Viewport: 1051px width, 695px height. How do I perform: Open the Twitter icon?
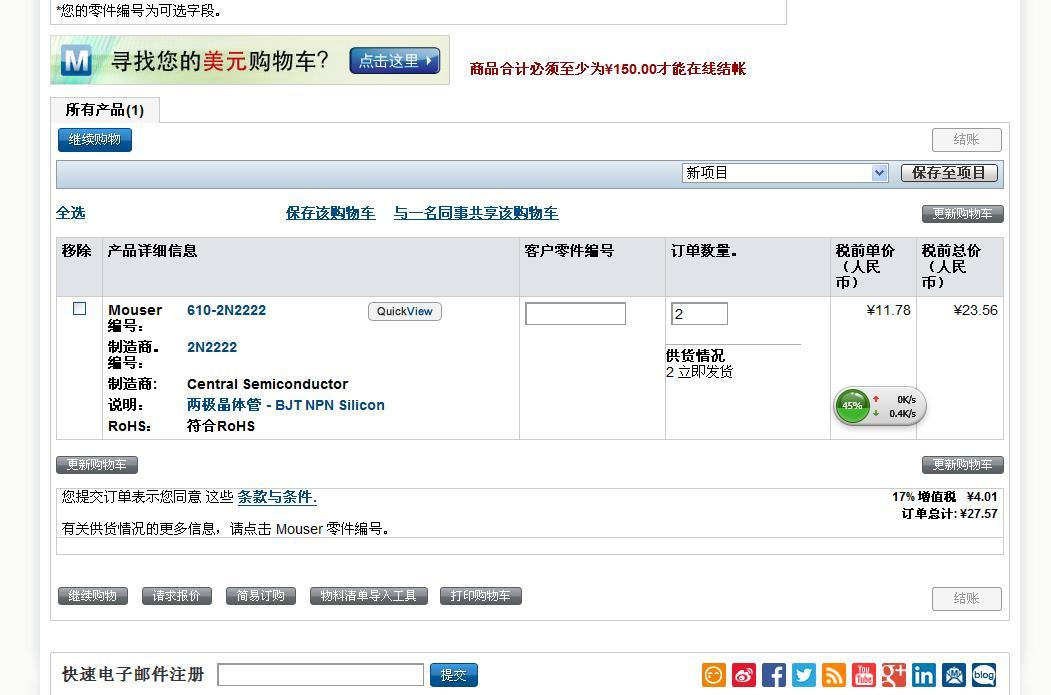click(x=804, y=675)
